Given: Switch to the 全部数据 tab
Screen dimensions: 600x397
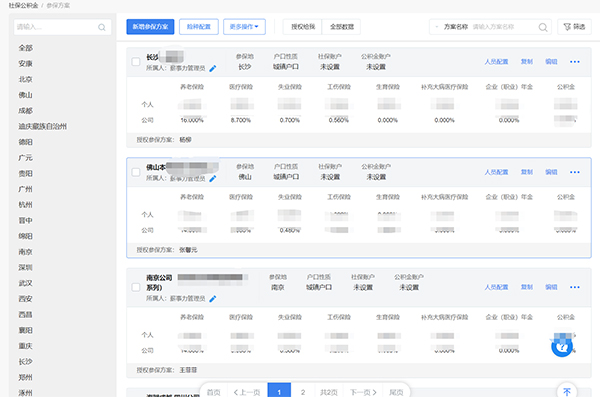Looking at the screenshot, I should coord(341,27).
